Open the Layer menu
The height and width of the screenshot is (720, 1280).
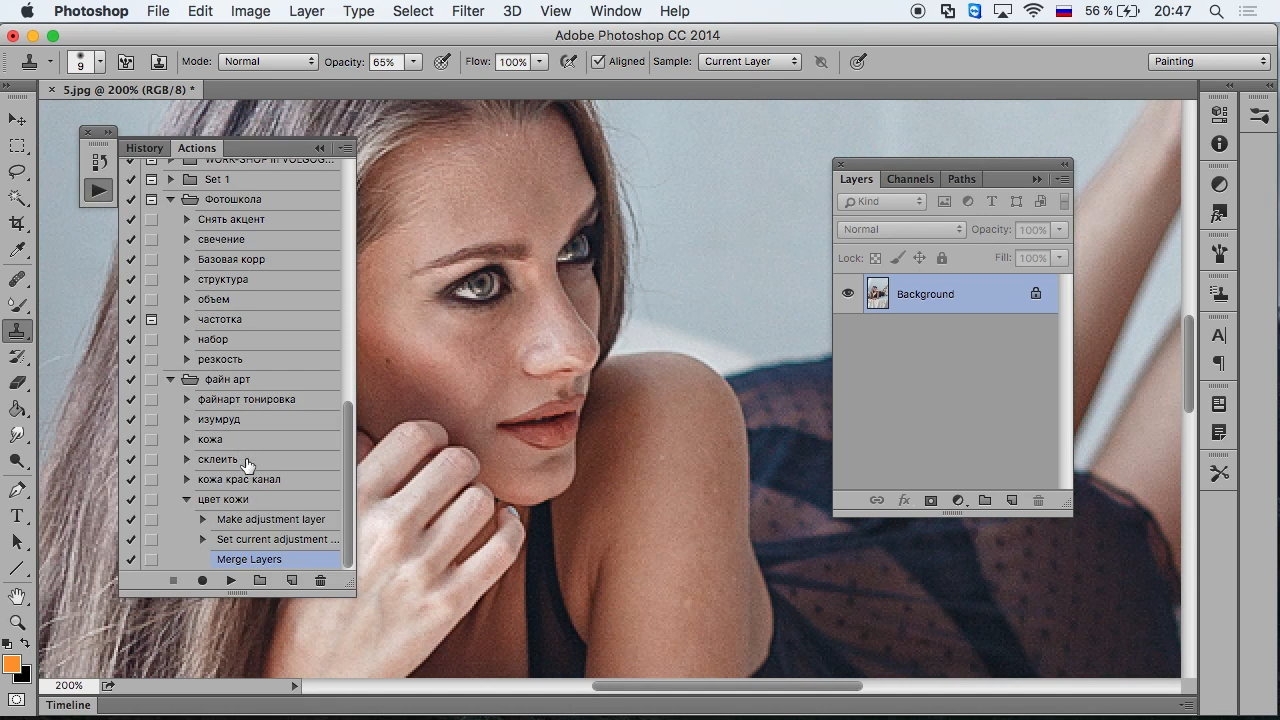point(306,11)
